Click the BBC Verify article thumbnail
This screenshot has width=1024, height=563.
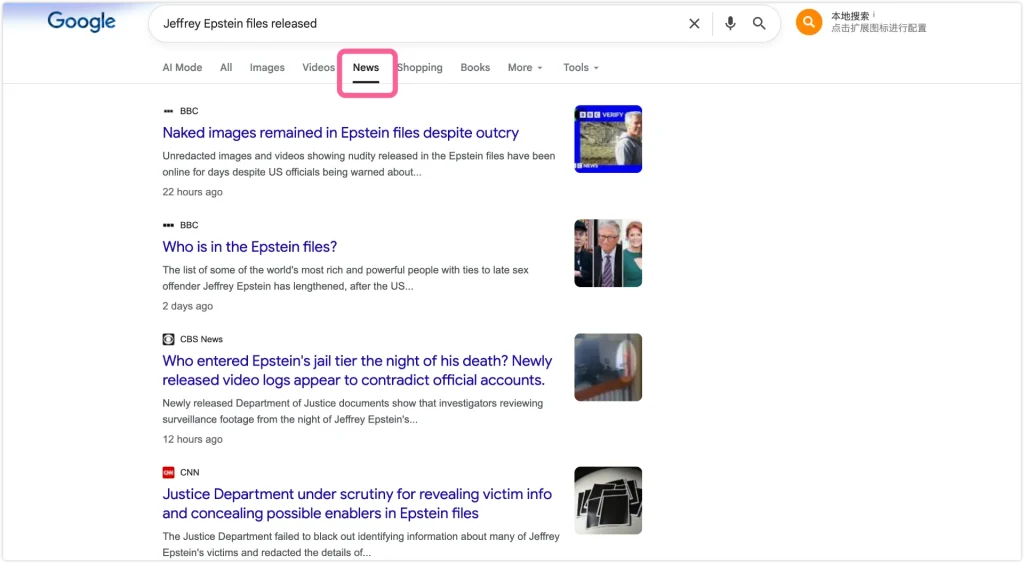click(608, 139)
